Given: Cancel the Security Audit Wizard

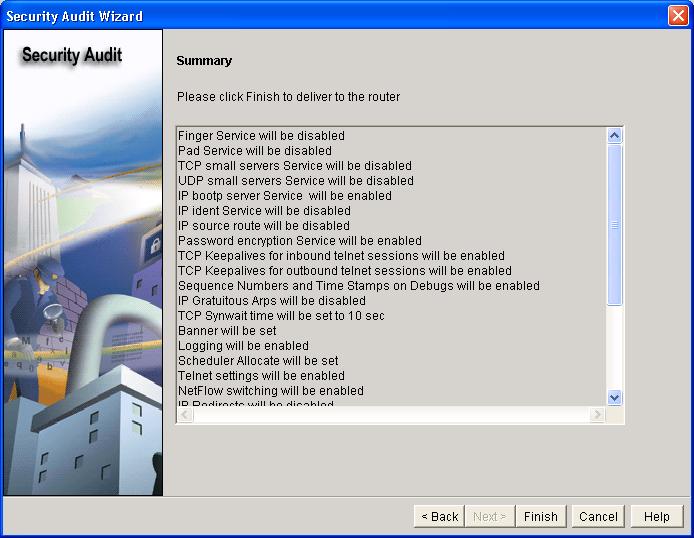Looking at the screenshot, I should click(598, 516).
